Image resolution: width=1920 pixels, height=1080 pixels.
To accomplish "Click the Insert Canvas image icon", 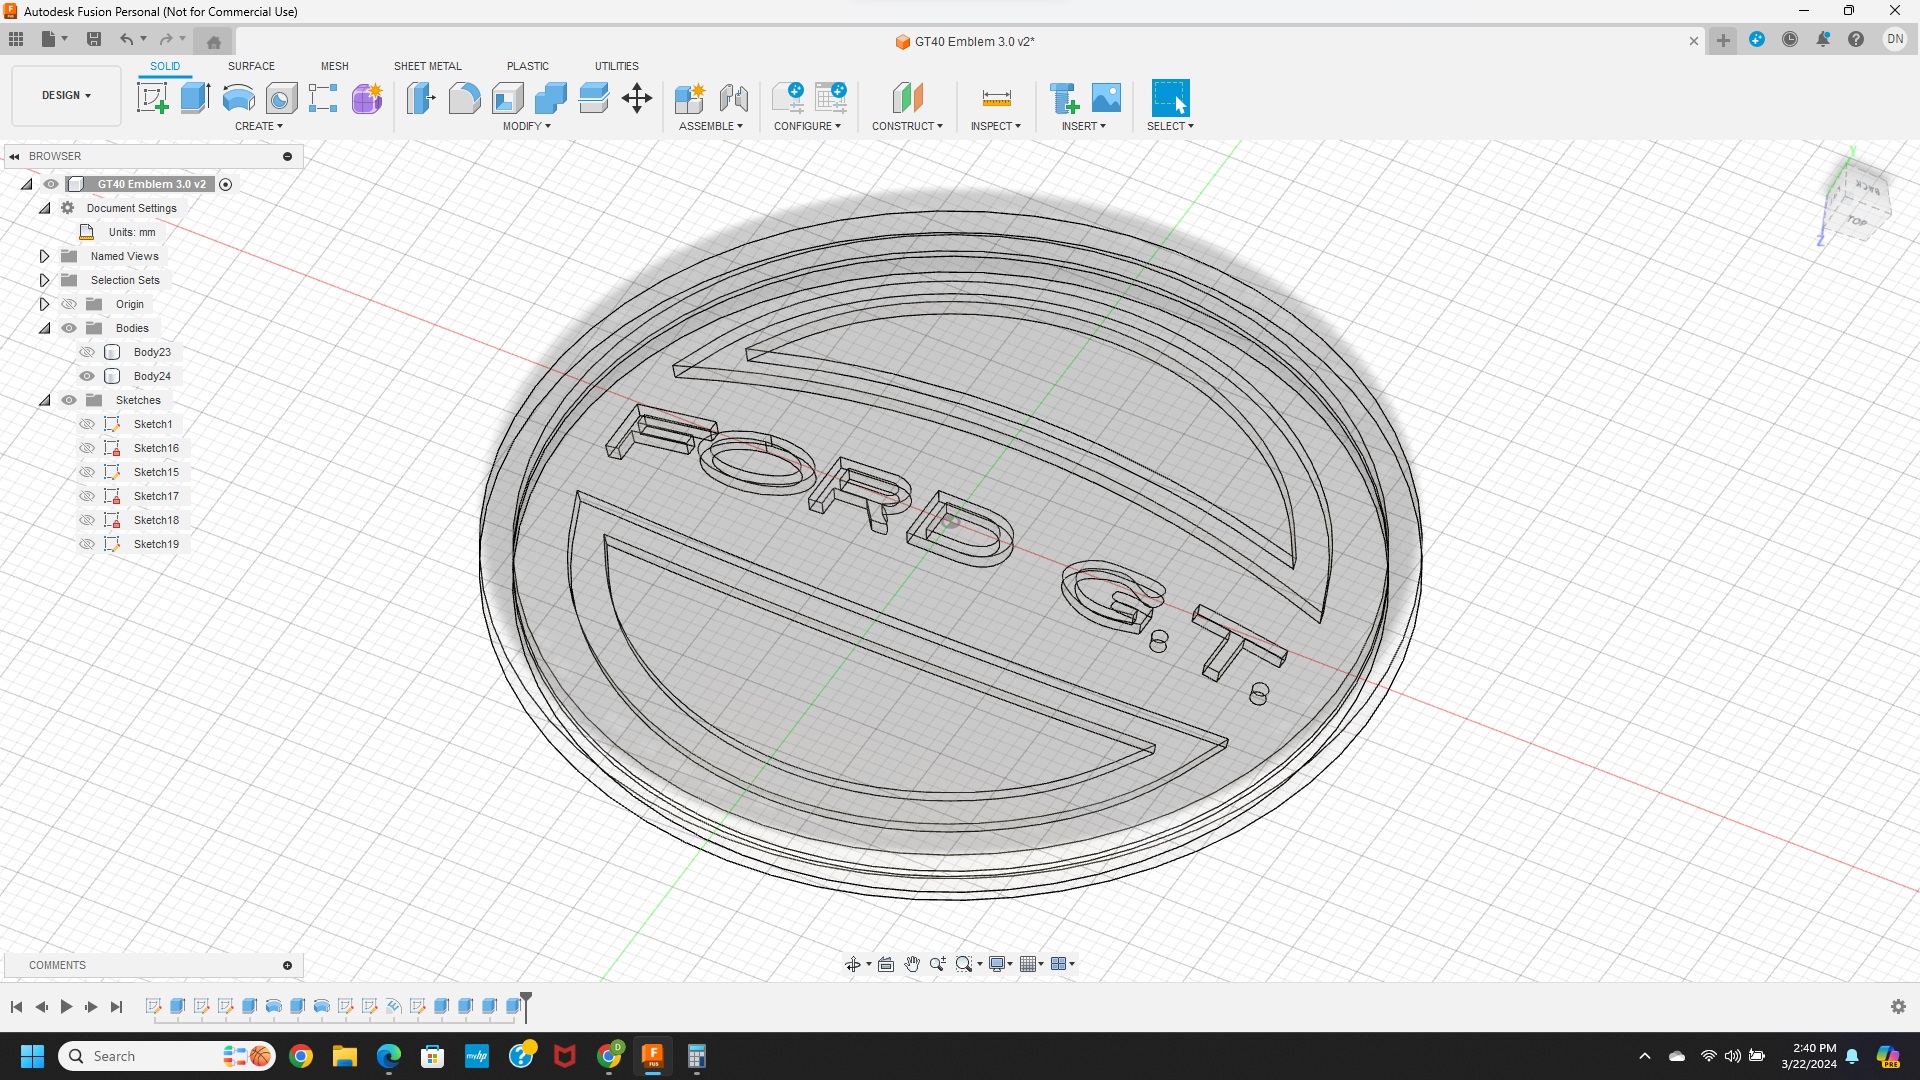I will (1106, 98).
